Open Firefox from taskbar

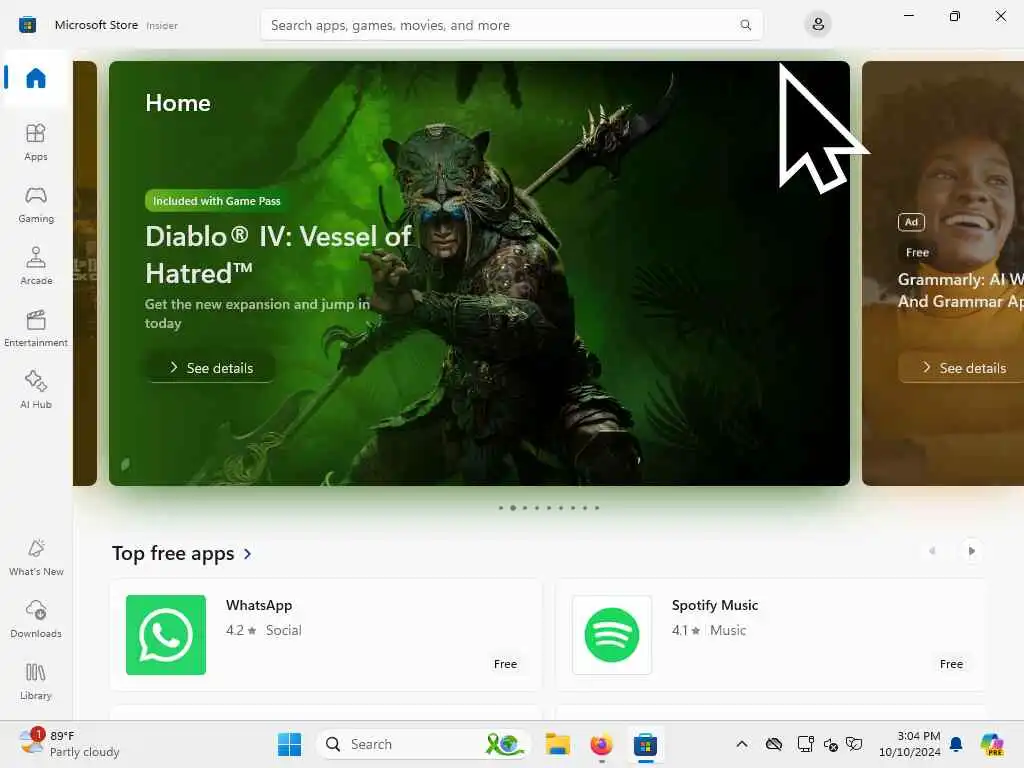tap(601, 744)
